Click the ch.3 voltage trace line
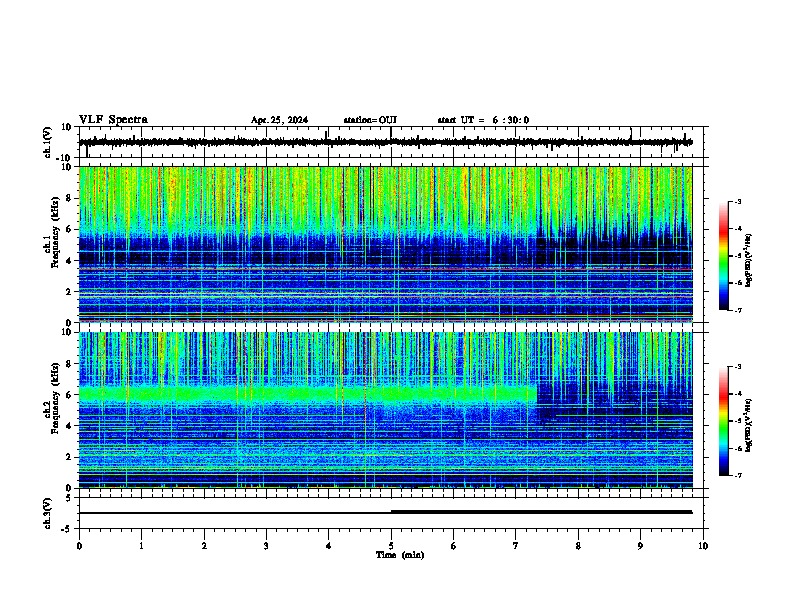 click(x=385, y=513)
